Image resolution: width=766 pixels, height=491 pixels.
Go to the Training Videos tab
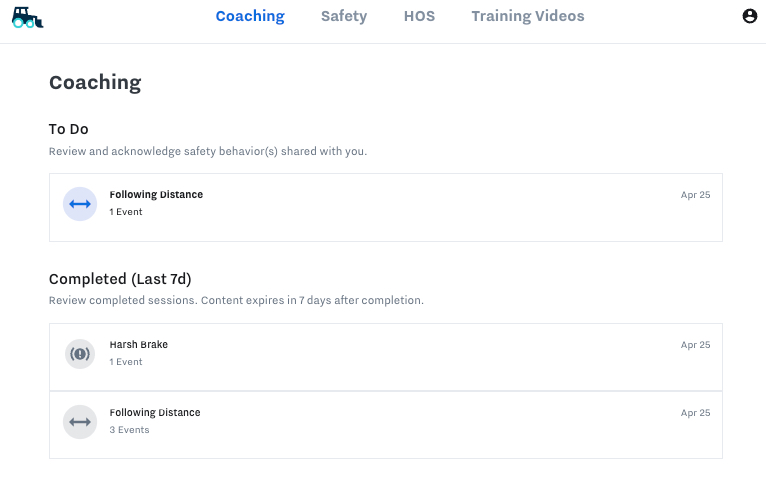tap(527, 16)
